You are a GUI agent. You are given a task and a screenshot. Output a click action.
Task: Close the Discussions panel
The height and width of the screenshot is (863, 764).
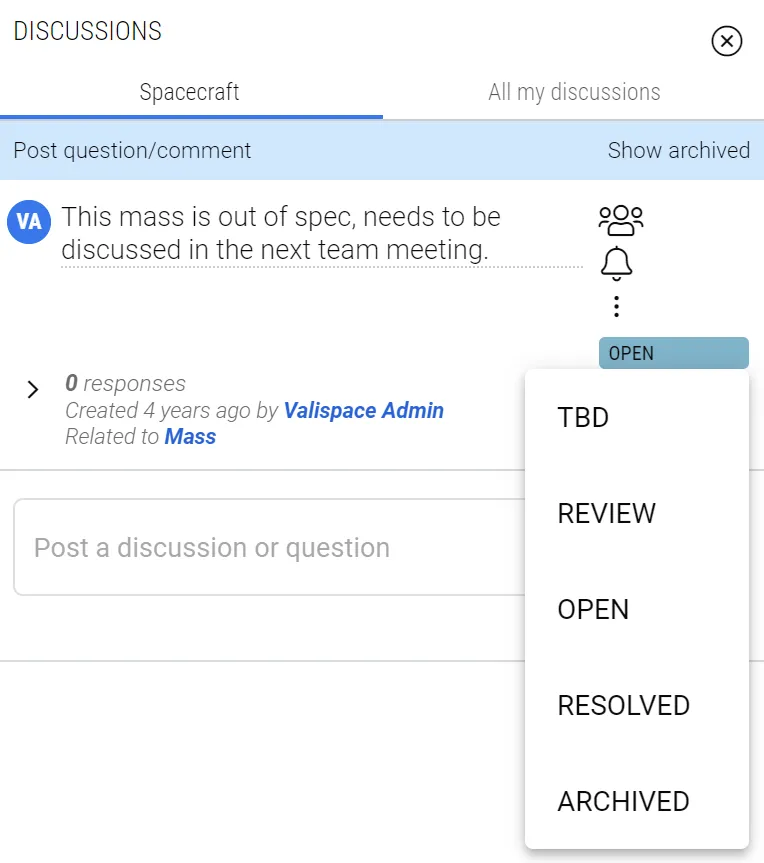pyautogui.click(x=727, y=41)
